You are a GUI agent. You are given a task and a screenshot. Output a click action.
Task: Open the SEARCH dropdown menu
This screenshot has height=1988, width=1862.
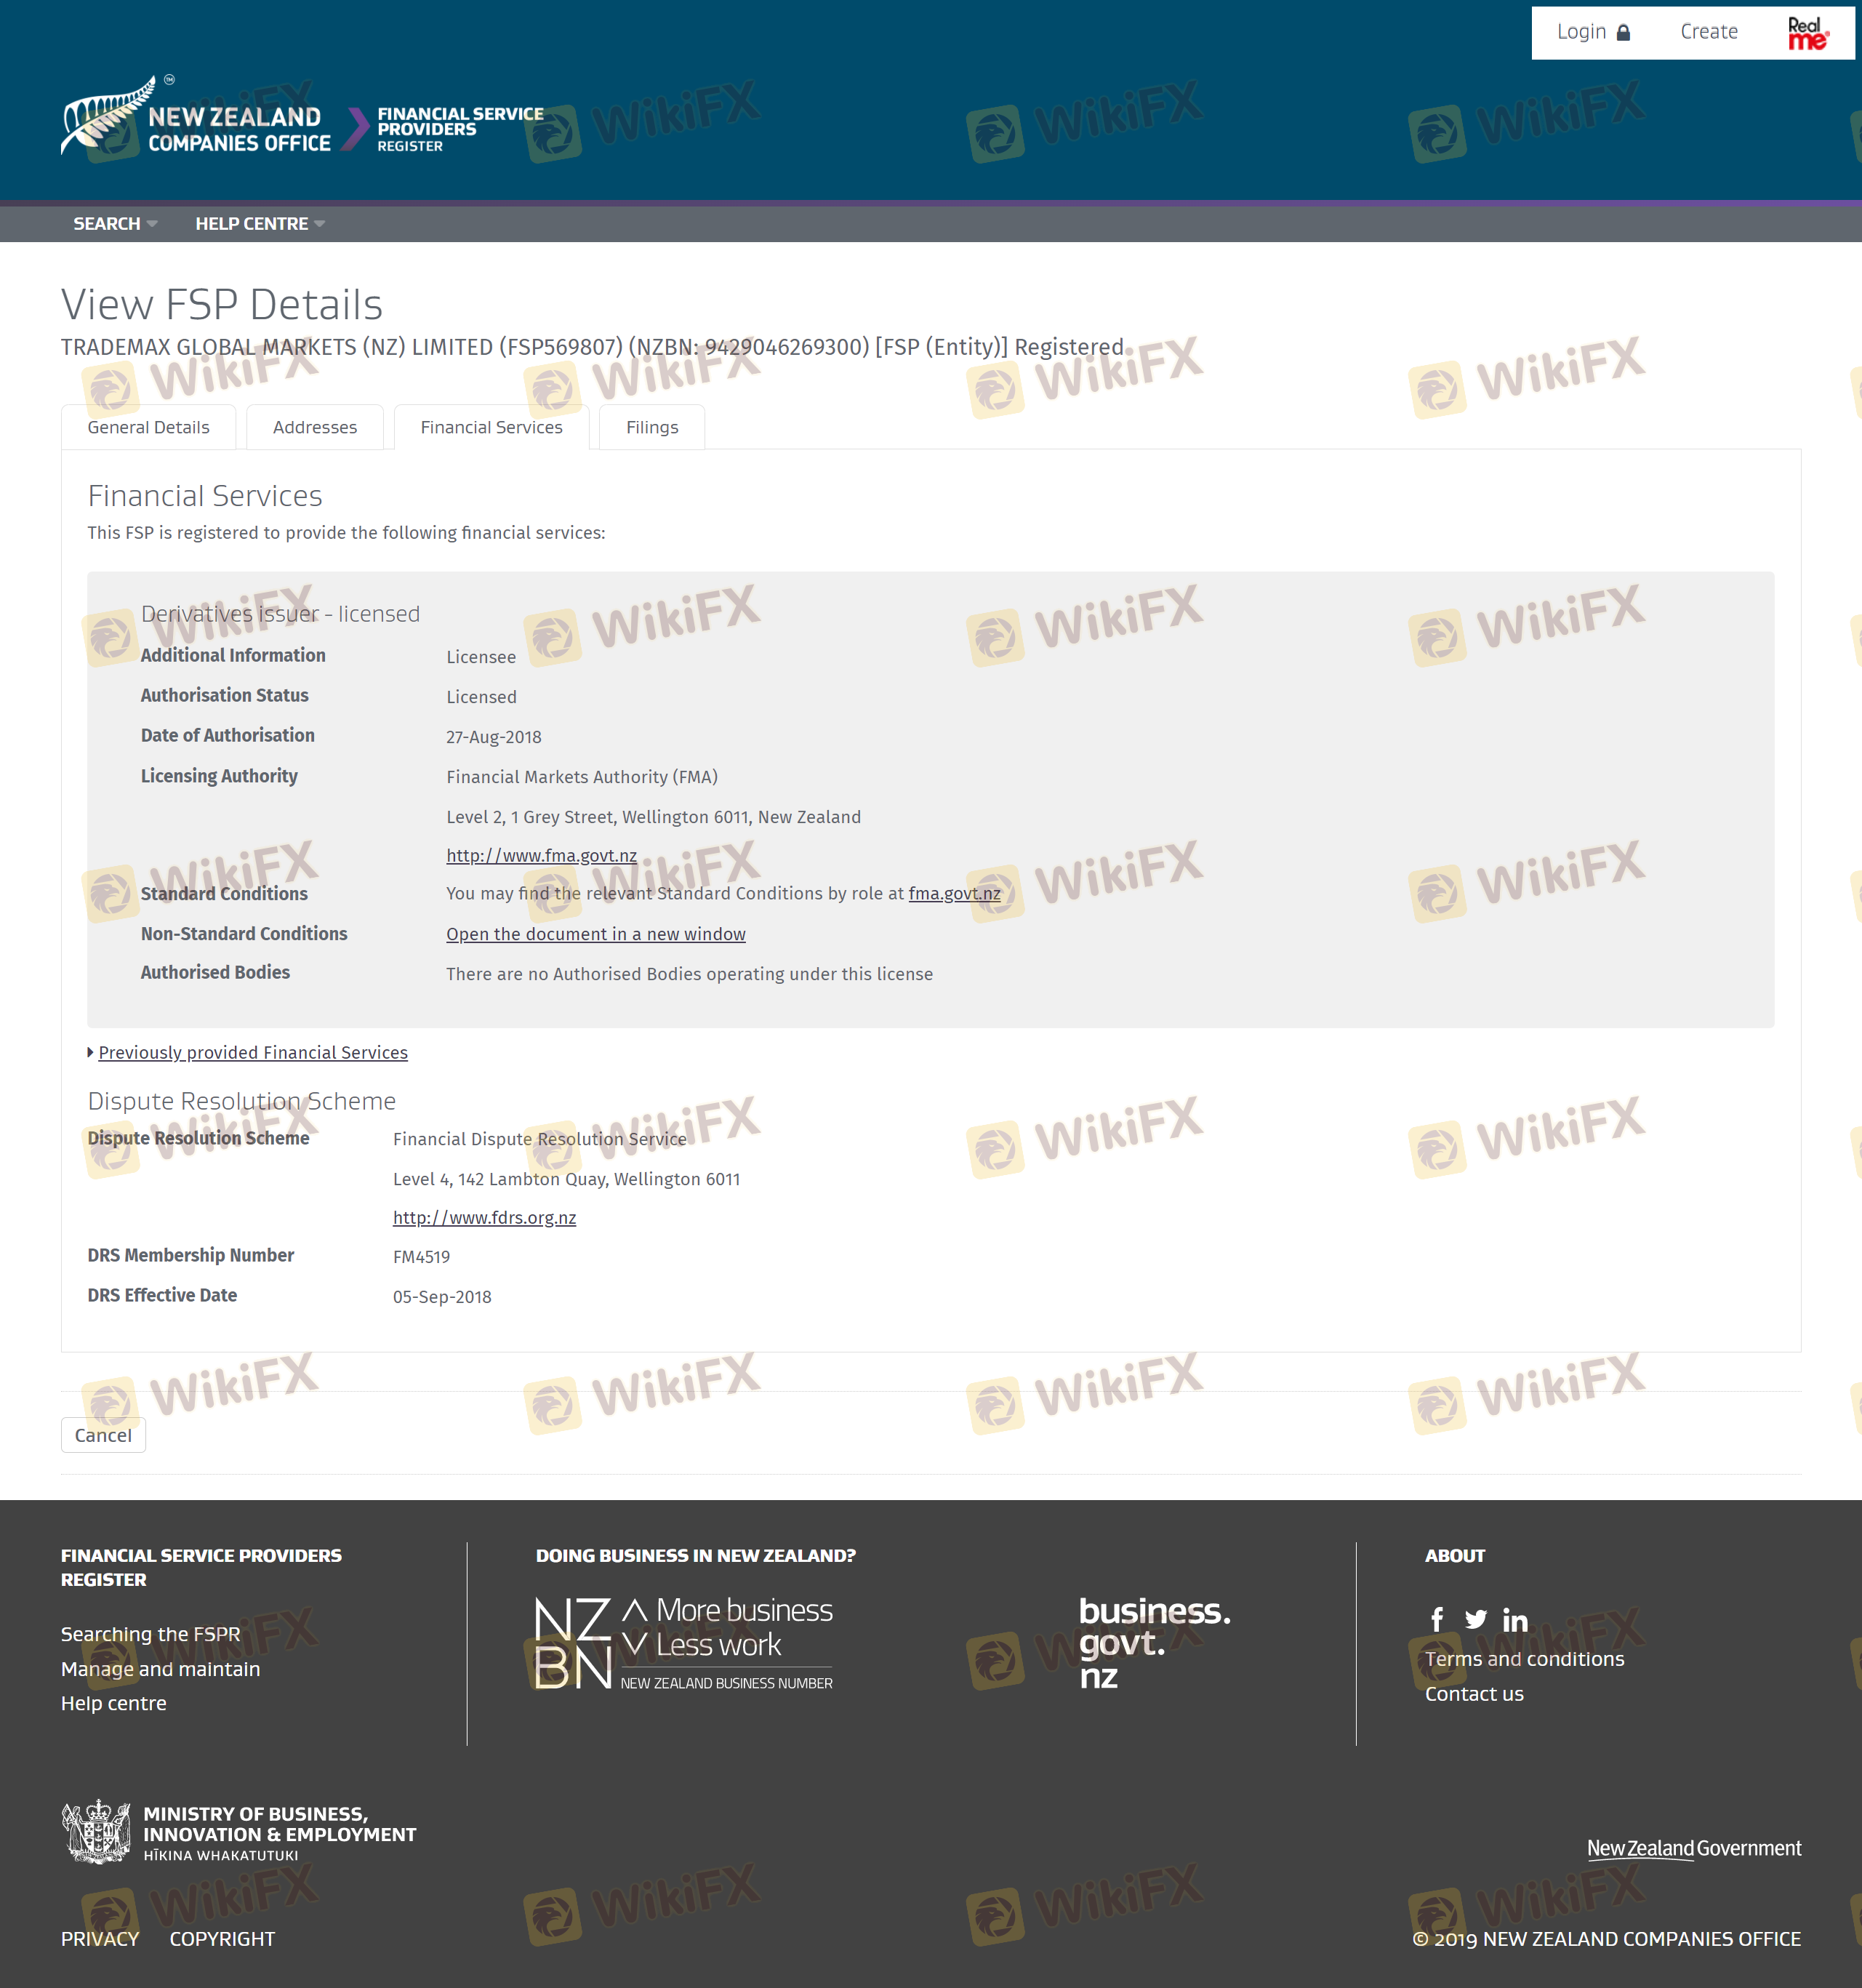(x=114, y=224)
